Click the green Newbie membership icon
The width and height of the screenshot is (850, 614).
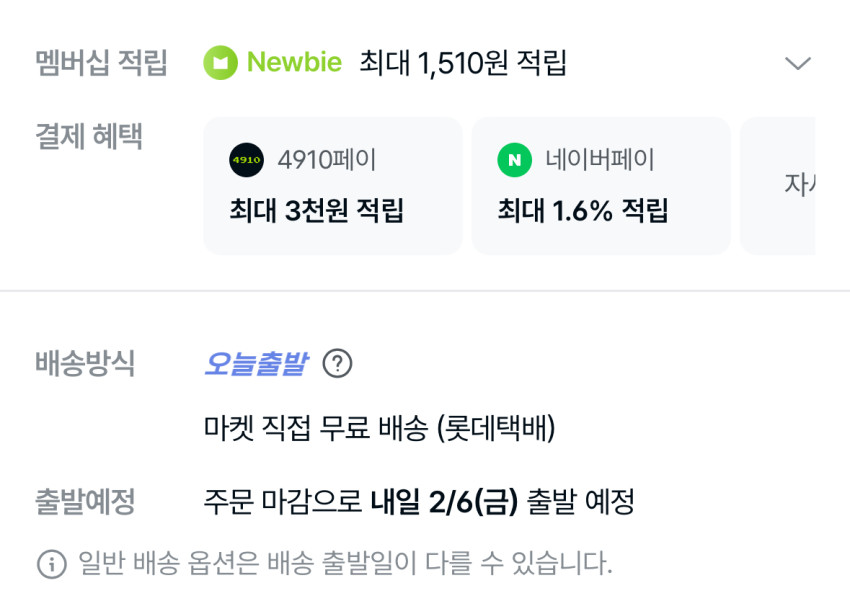(220, 63)
